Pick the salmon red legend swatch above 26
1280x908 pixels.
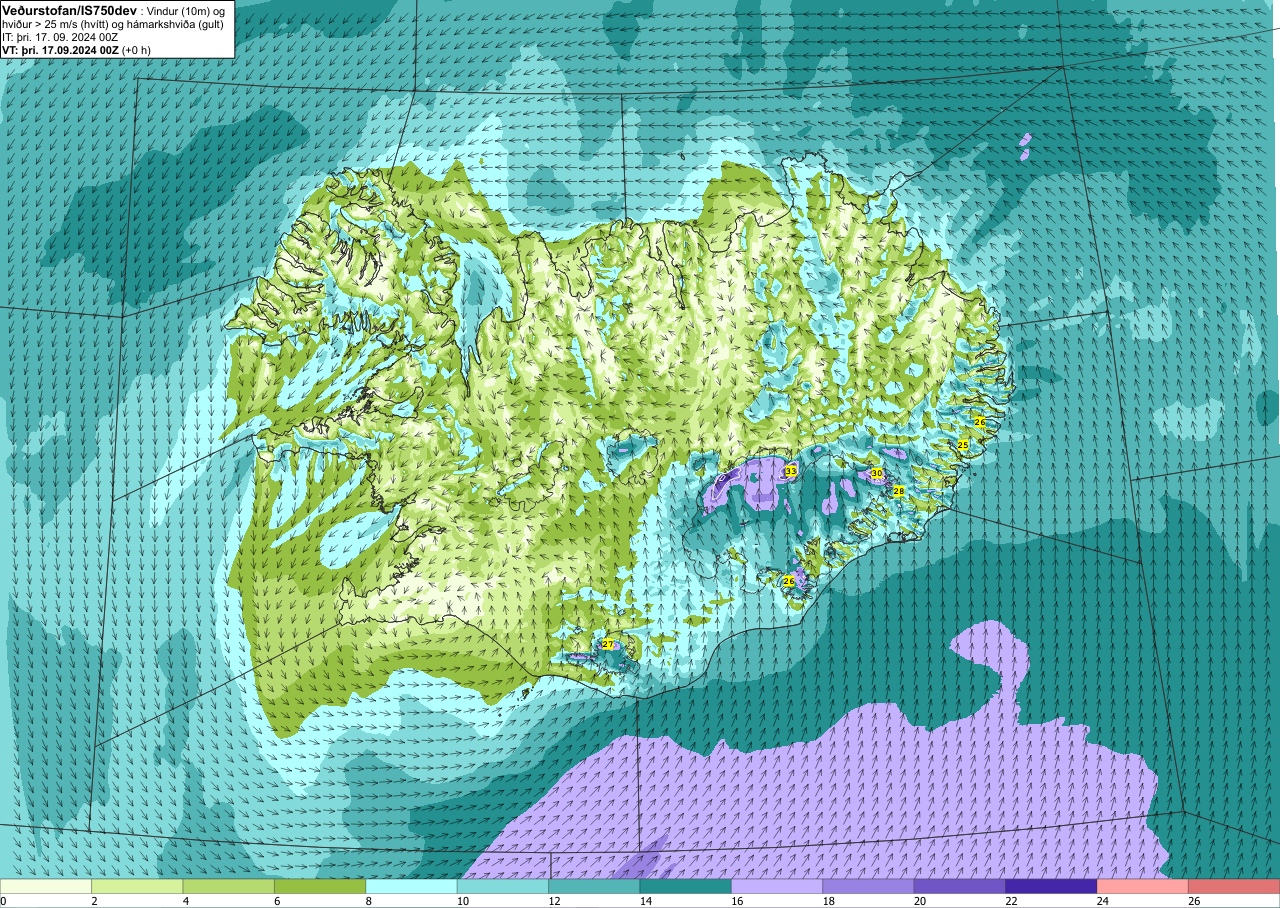tap(1234, 886)
